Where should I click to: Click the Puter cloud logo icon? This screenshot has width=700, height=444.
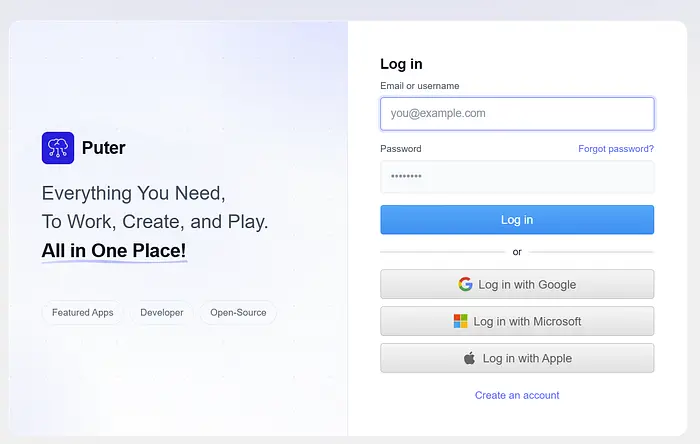point(58,148)
